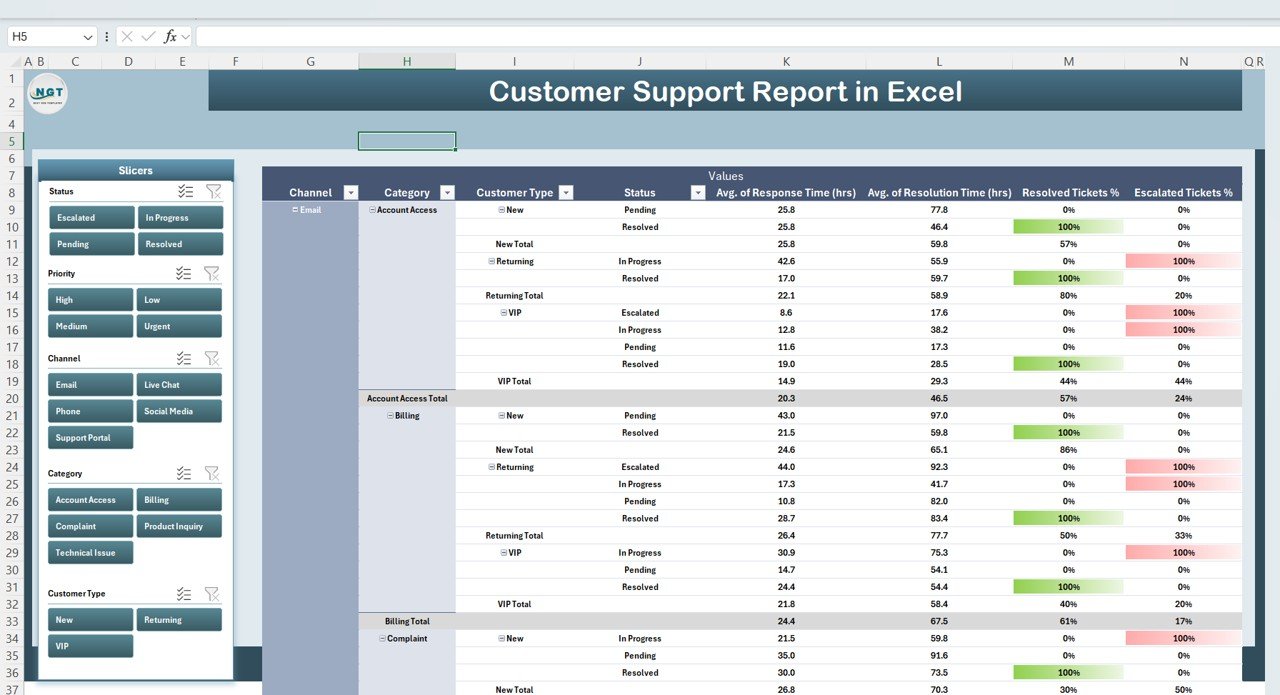This screenshot has height=695, width=1280.
Task: Clear the Category slicer filter
Action: pos(213,473)
